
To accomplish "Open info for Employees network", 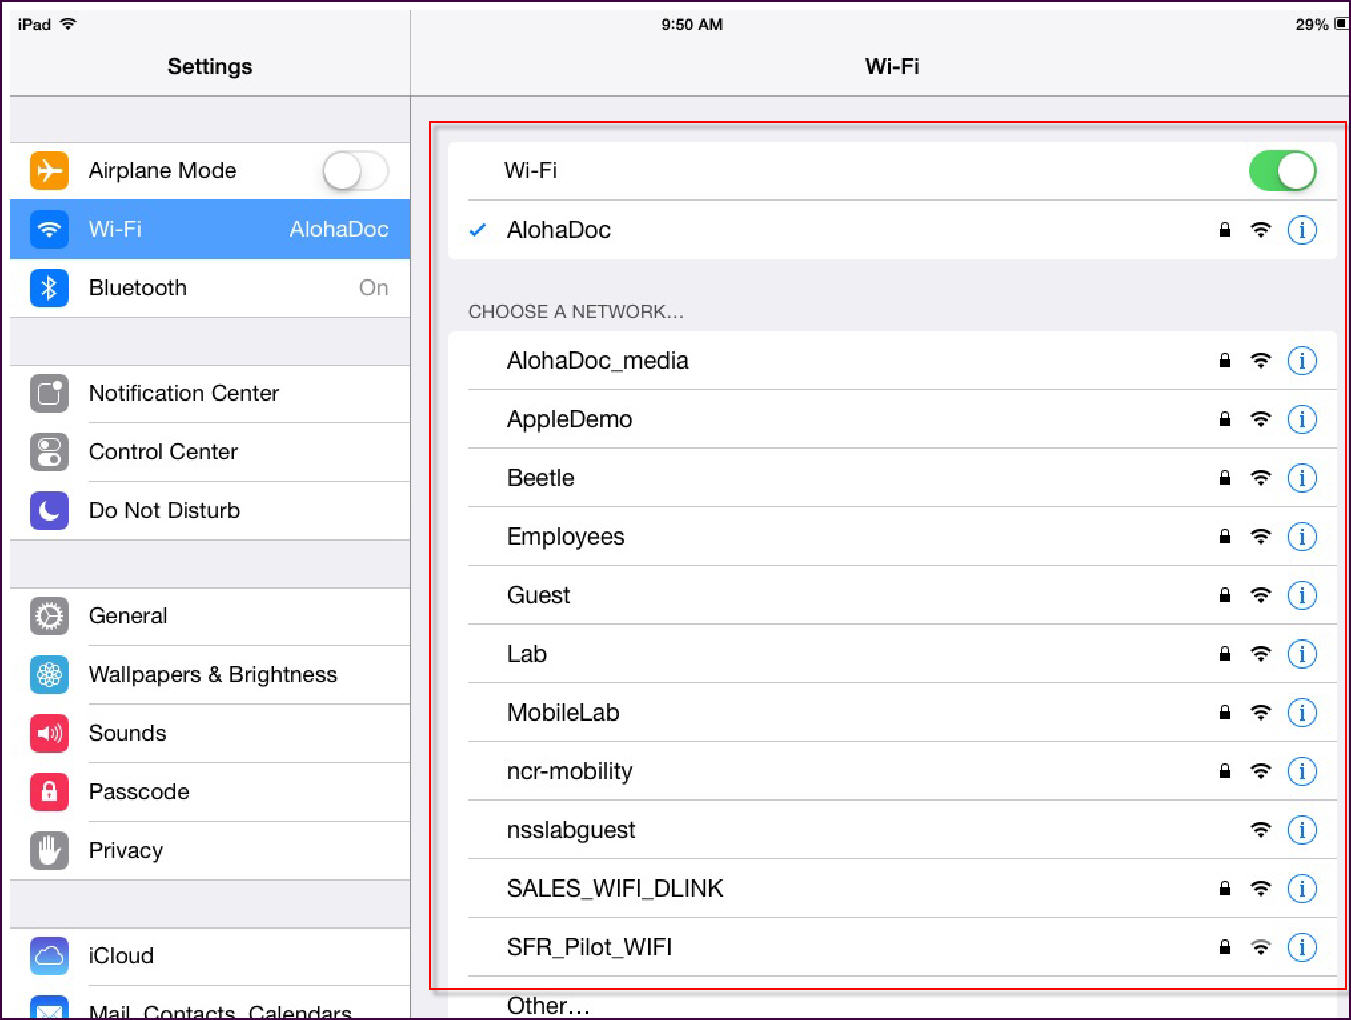I will 1302,537.
